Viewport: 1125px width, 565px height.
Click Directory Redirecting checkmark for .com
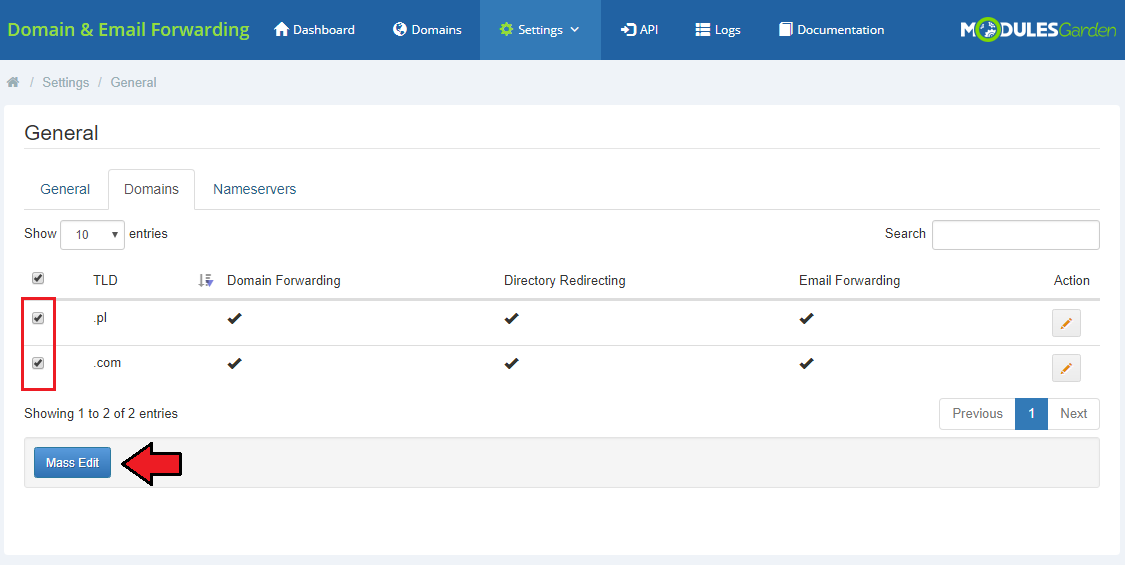(511, 364)
